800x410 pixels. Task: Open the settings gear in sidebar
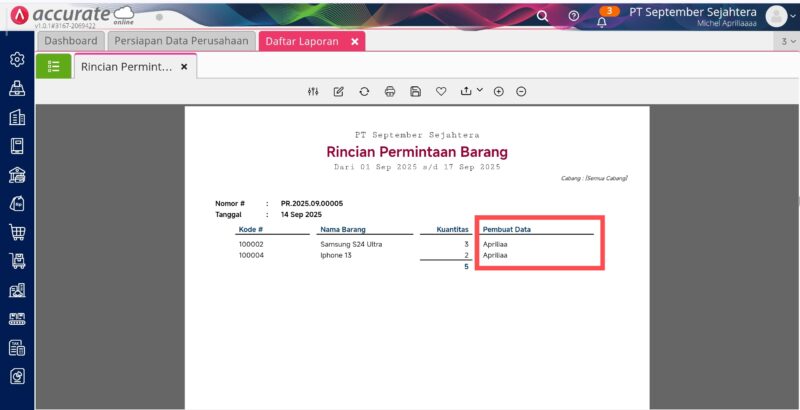coord(17,60)
